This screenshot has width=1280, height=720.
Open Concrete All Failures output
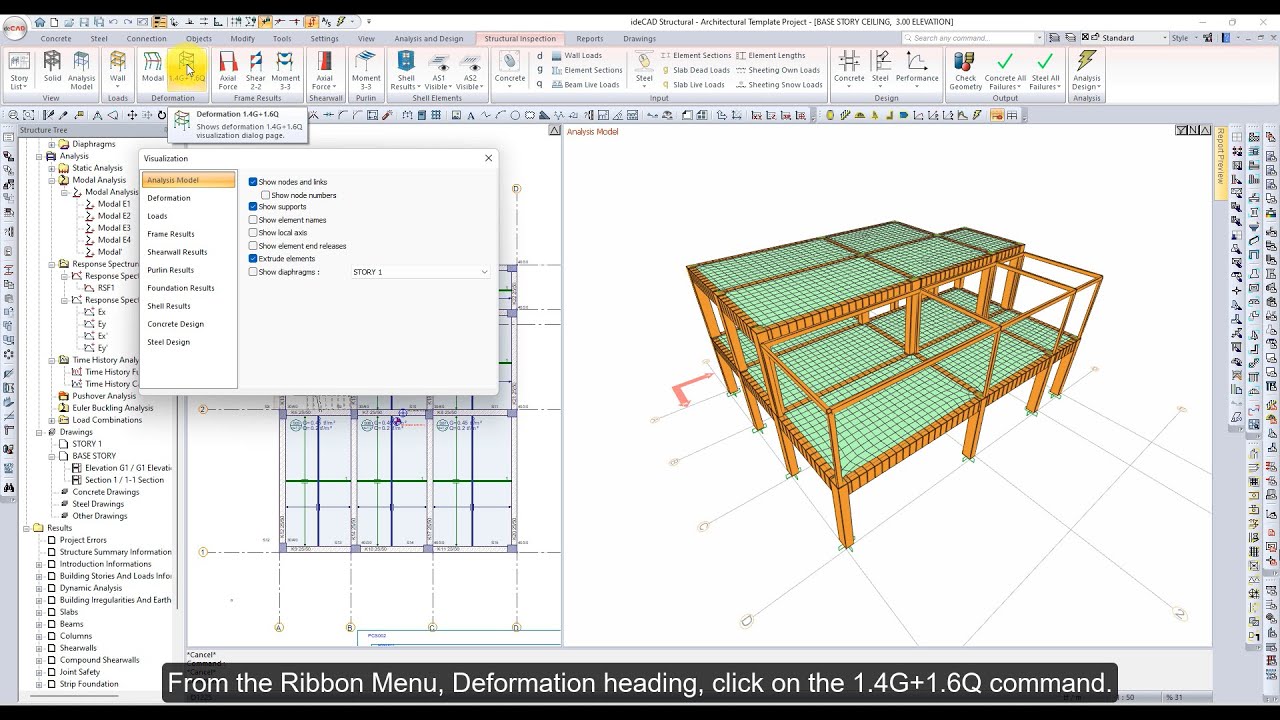point(1005,70)
